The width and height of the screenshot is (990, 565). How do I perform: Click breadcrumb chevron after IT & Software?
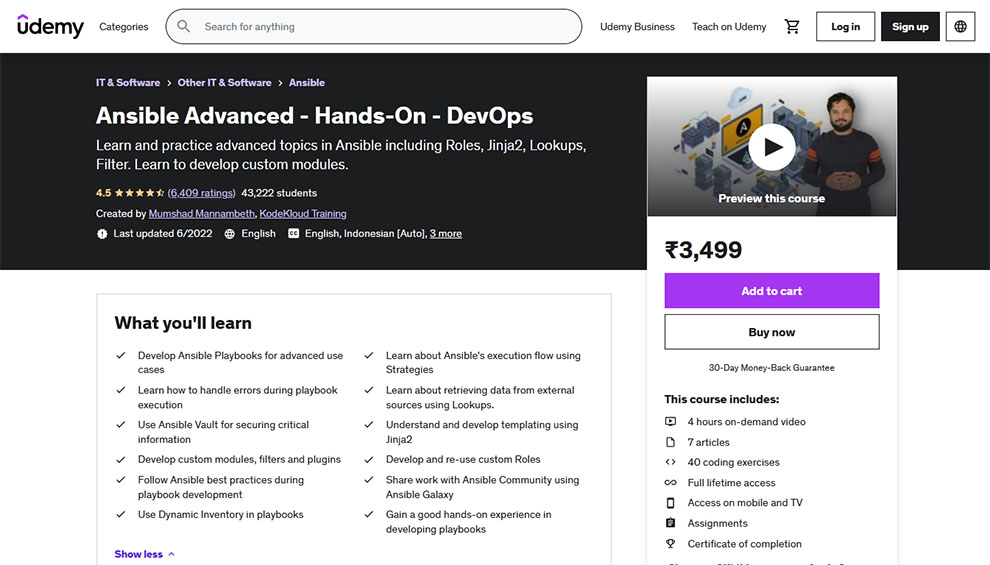pos(169,83)
